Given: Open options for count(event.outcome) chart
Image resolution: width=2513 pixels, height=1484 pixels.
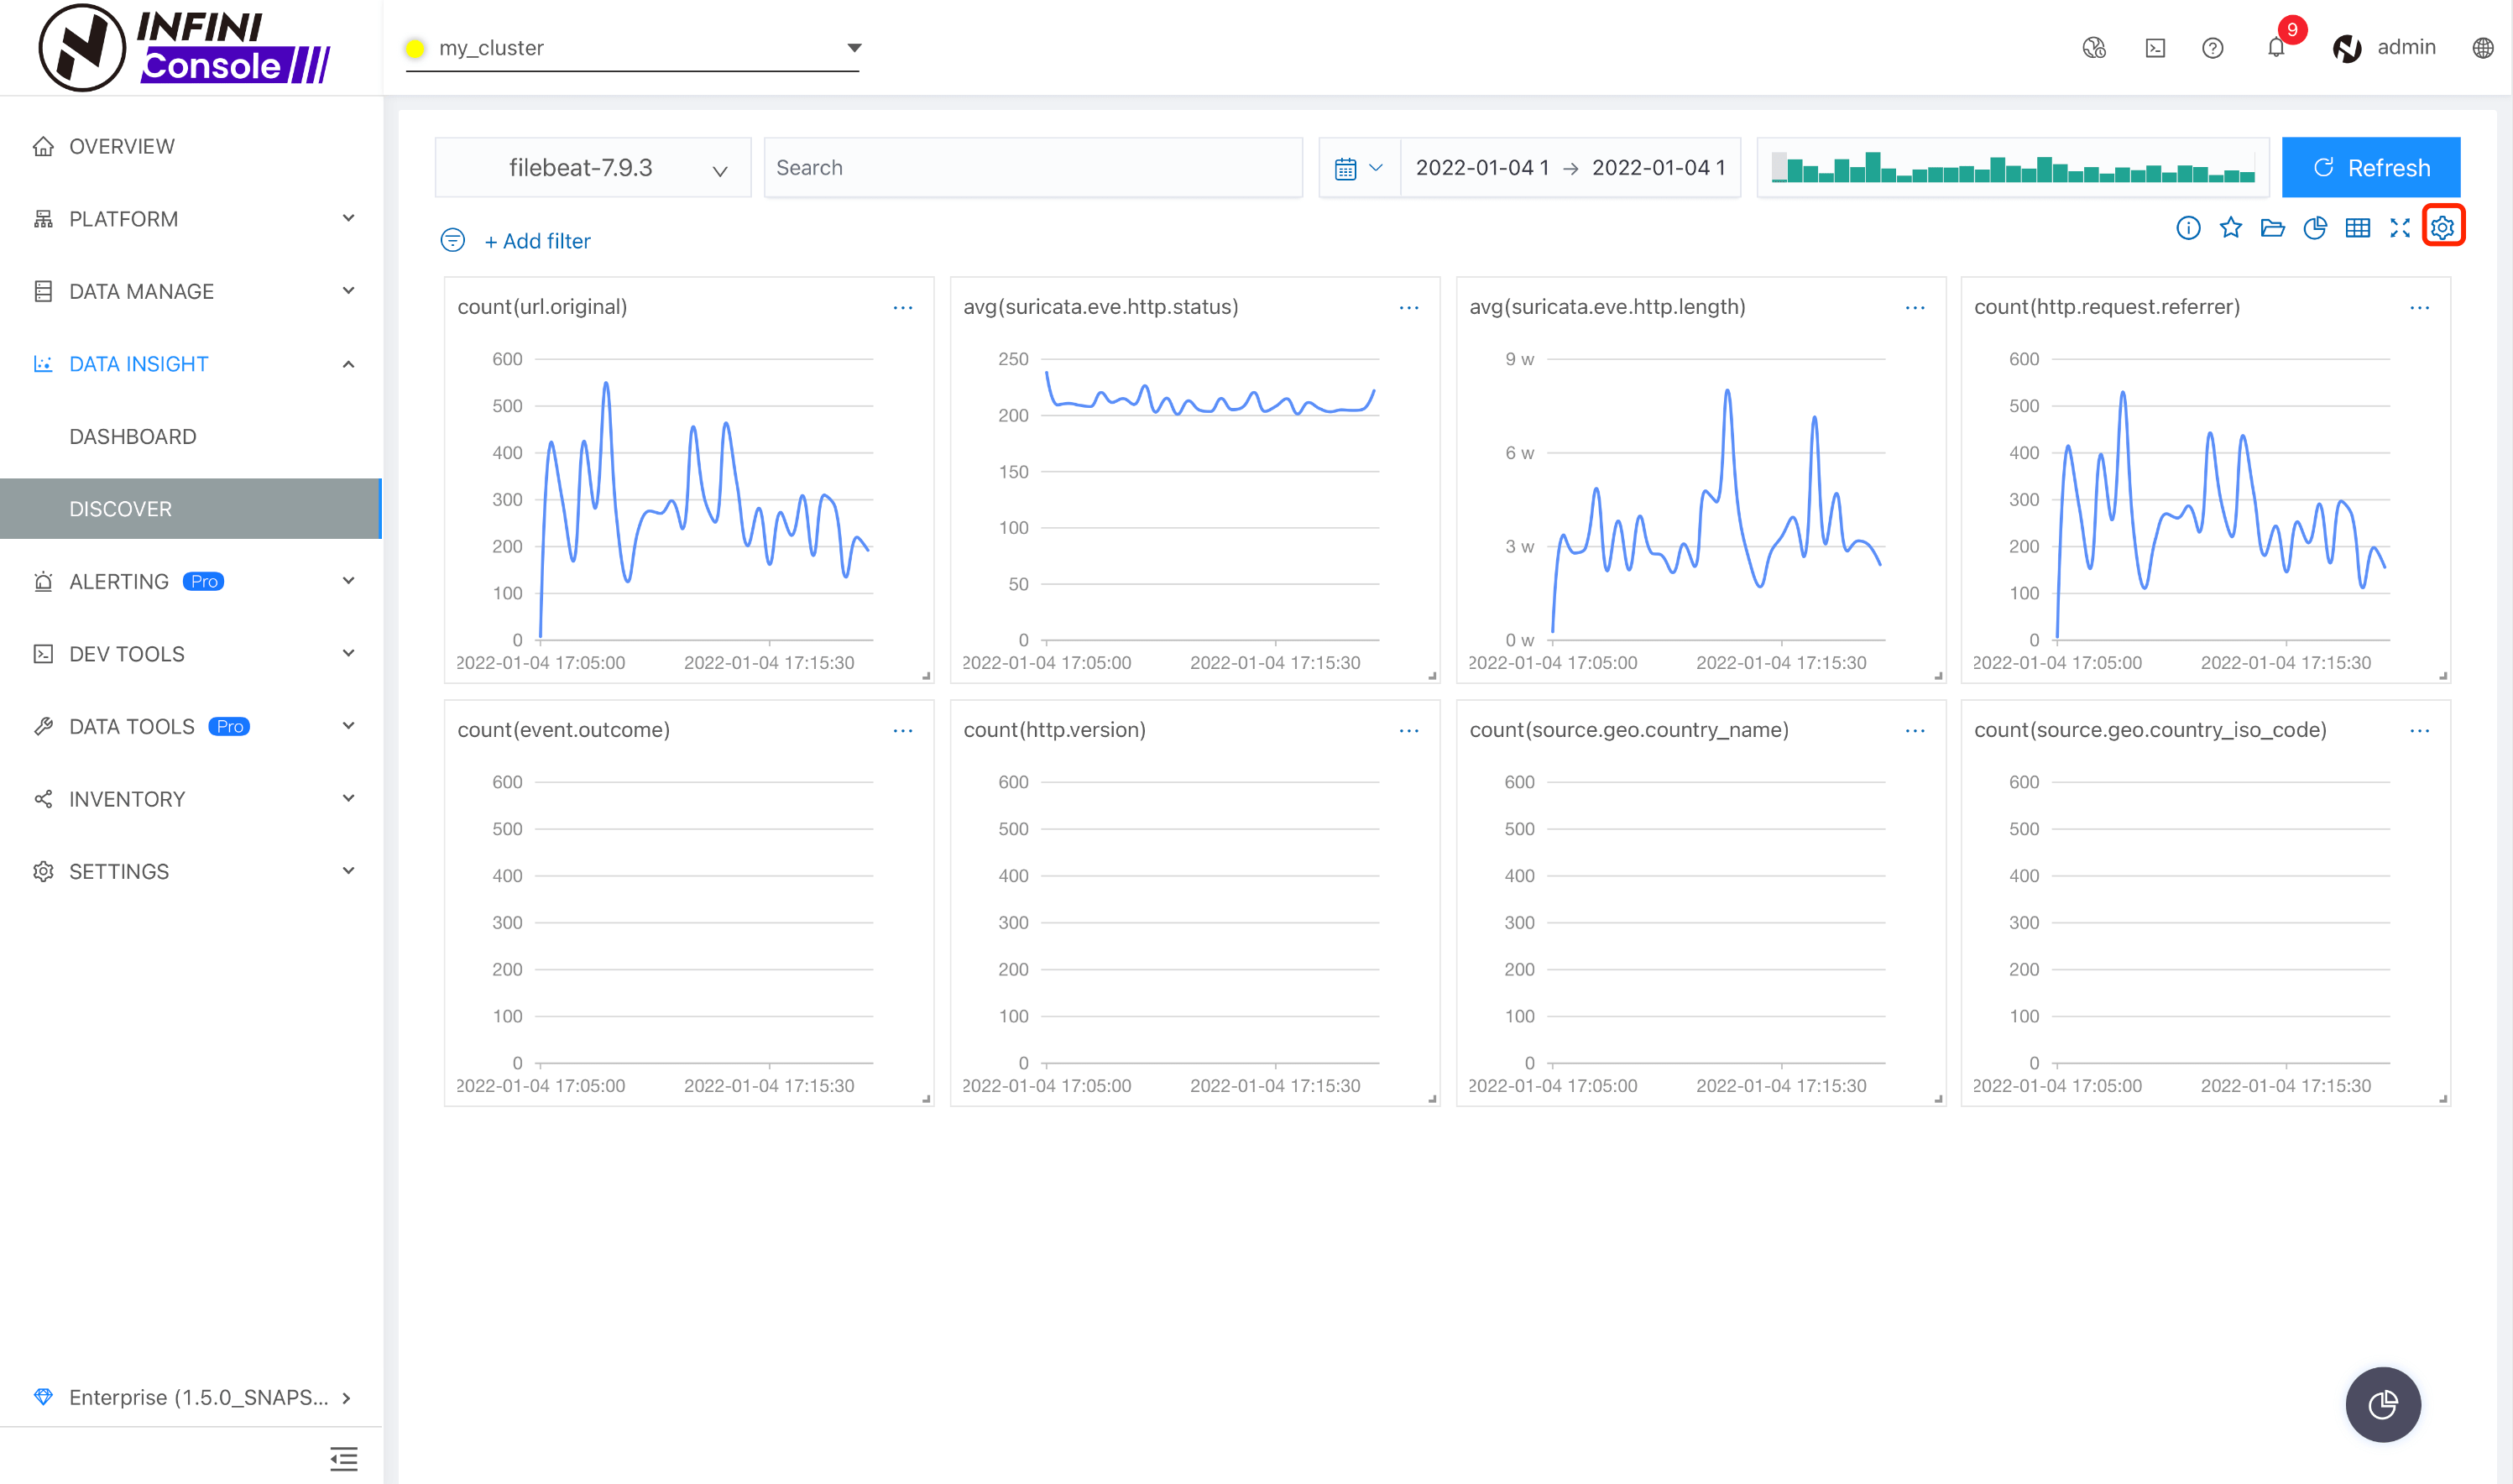Looking at the screenshot, I should coord(903,731).
